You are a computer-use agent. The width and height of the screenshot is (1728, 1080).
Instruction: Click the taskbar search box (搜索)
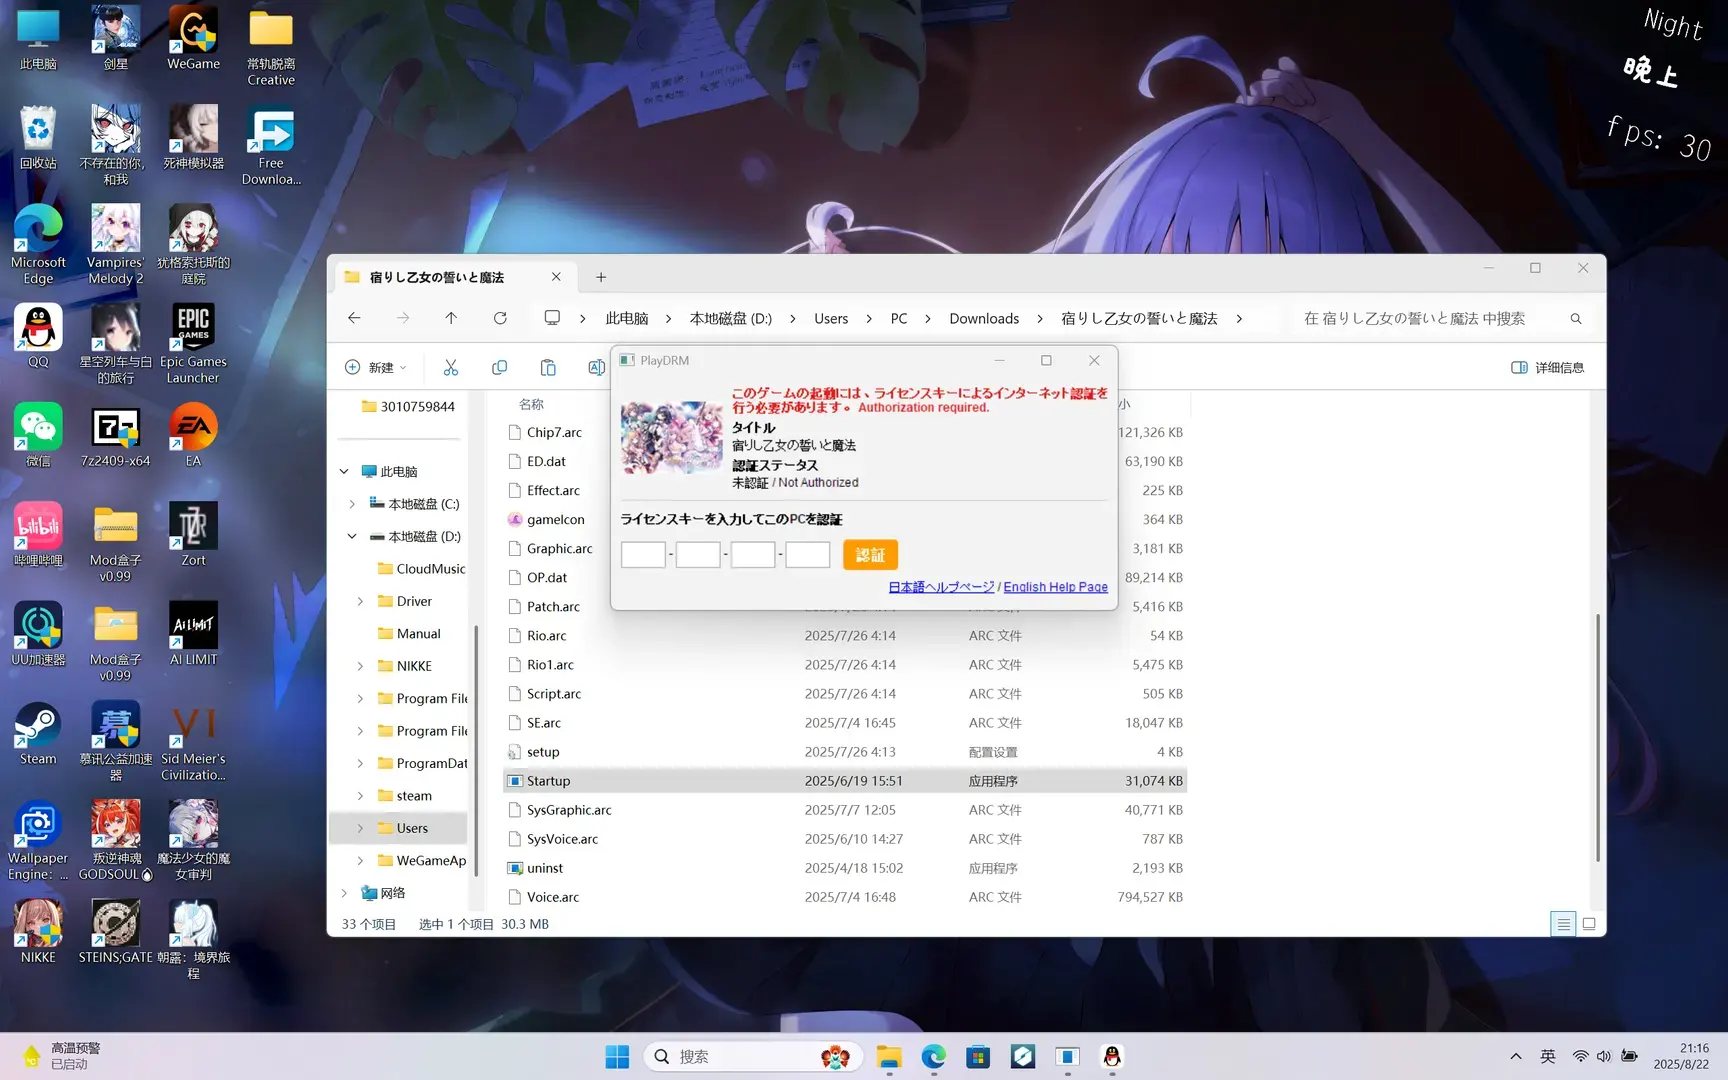tap(753, 1057)
